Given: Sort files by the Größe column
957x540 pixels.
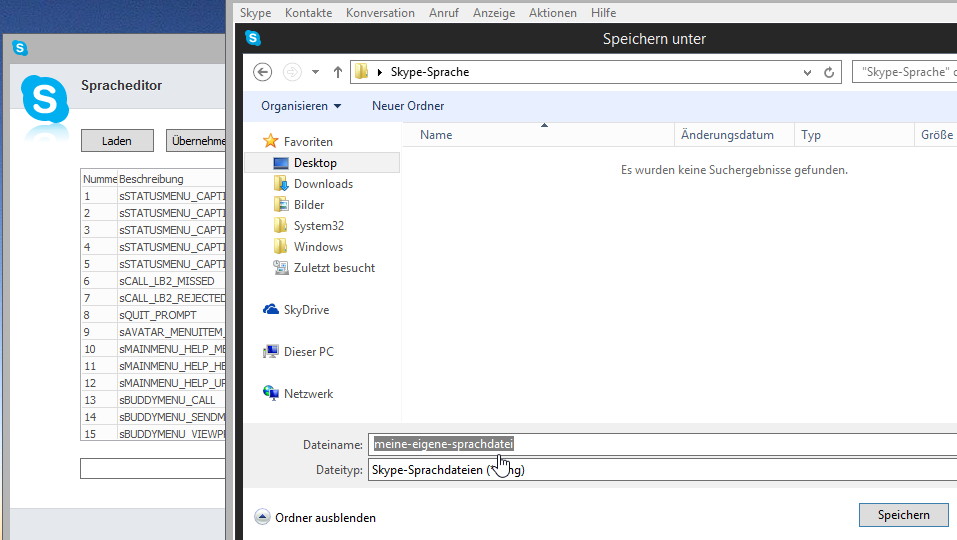Looking at the screenshot, I should pyautogui.click(x=936, y=135).
